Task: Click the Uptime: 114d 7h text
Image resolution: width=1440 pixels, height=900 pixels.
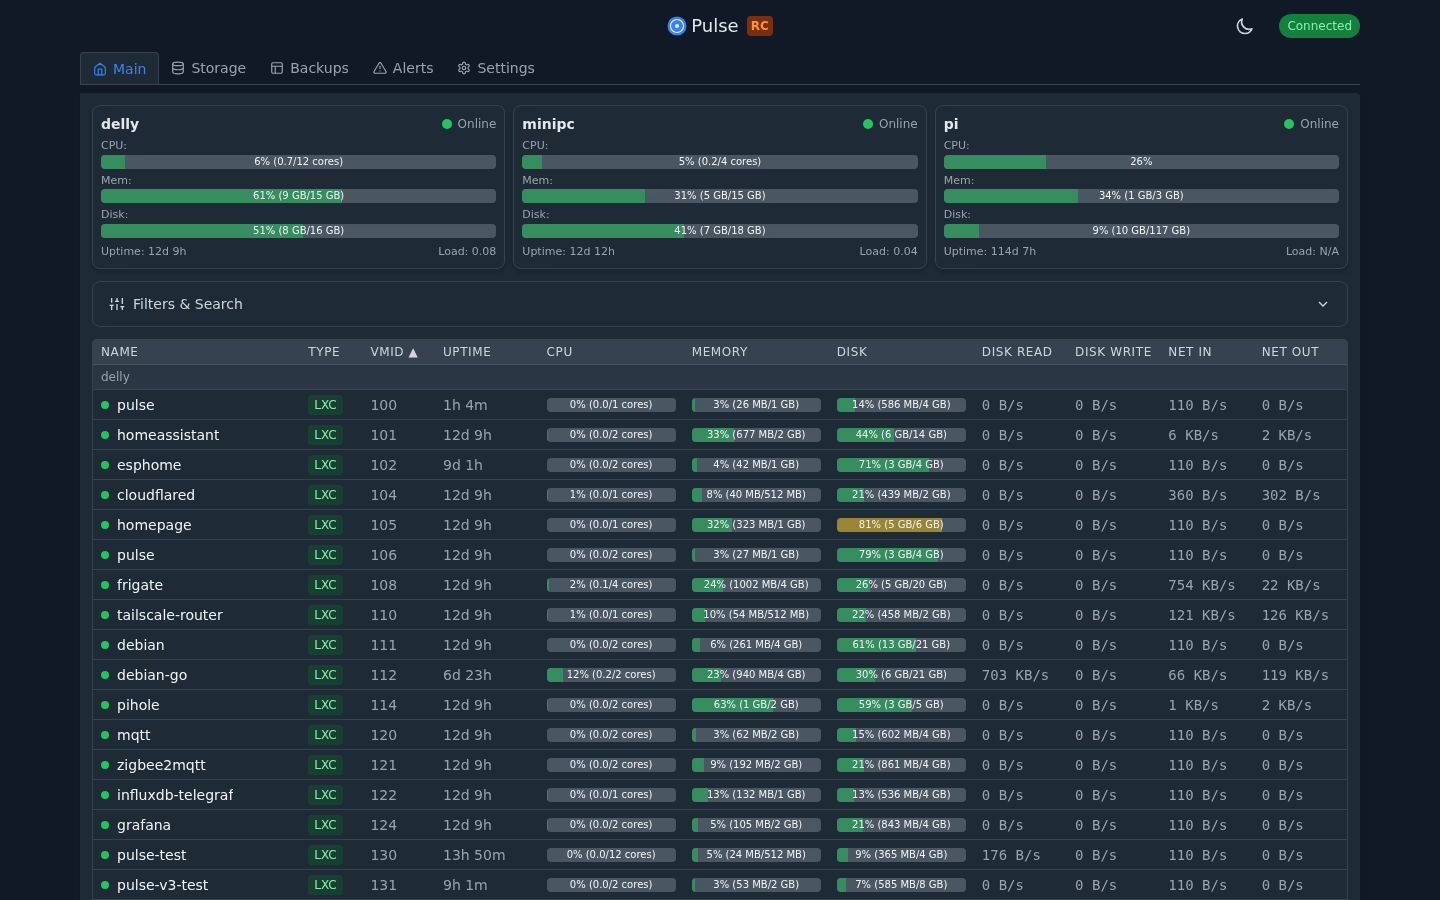Action: point(990,252)
